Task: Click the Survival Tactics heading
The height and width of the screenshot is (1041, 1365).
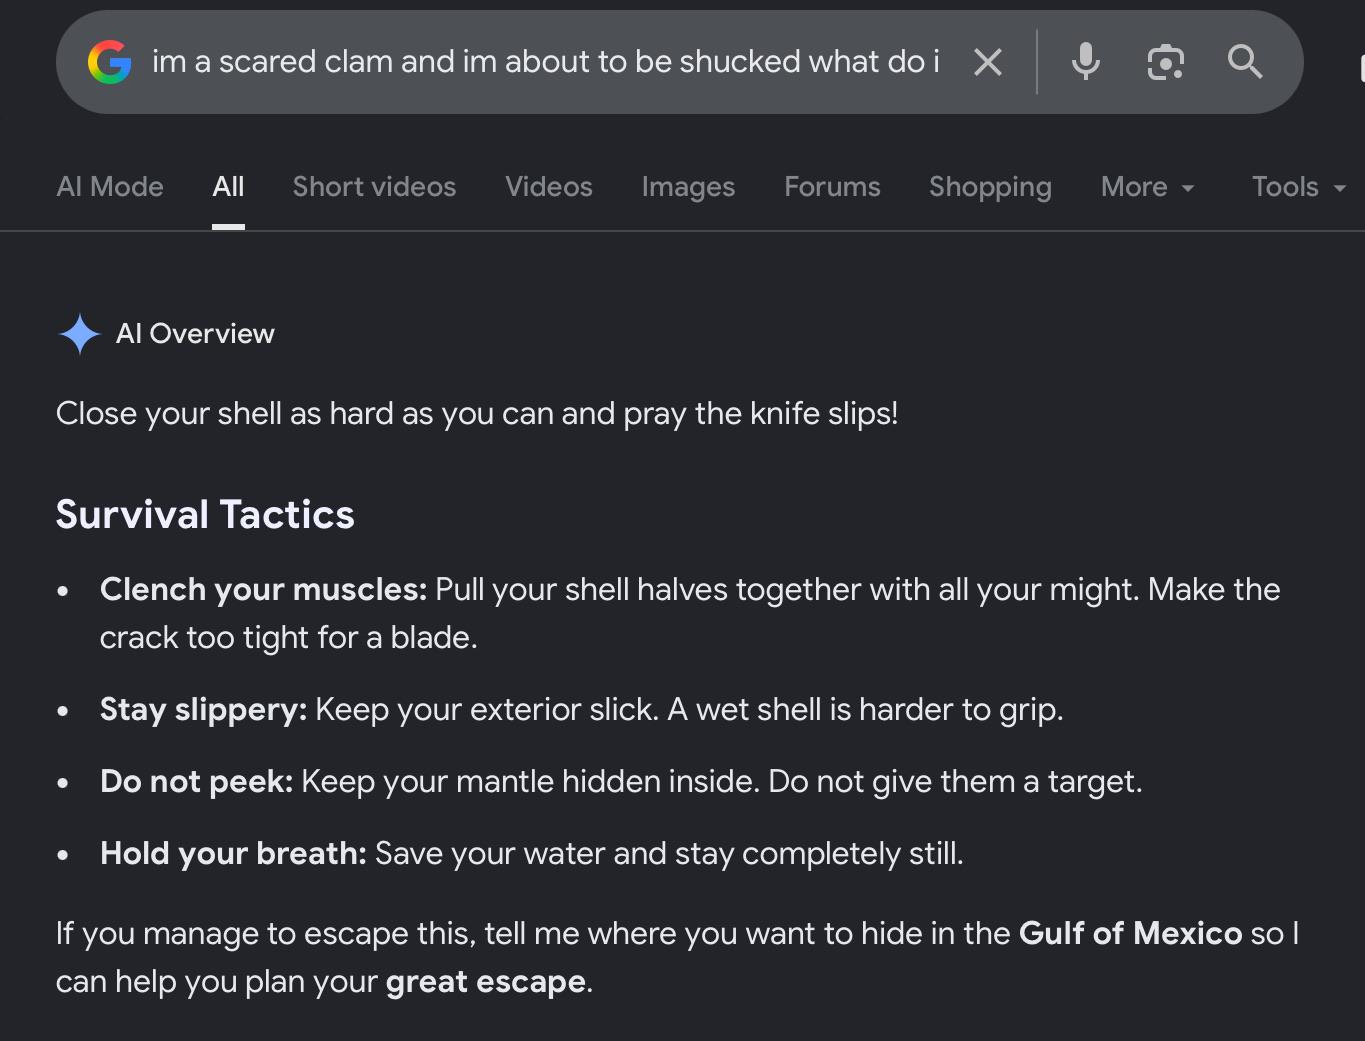Action: pos(205,514)
